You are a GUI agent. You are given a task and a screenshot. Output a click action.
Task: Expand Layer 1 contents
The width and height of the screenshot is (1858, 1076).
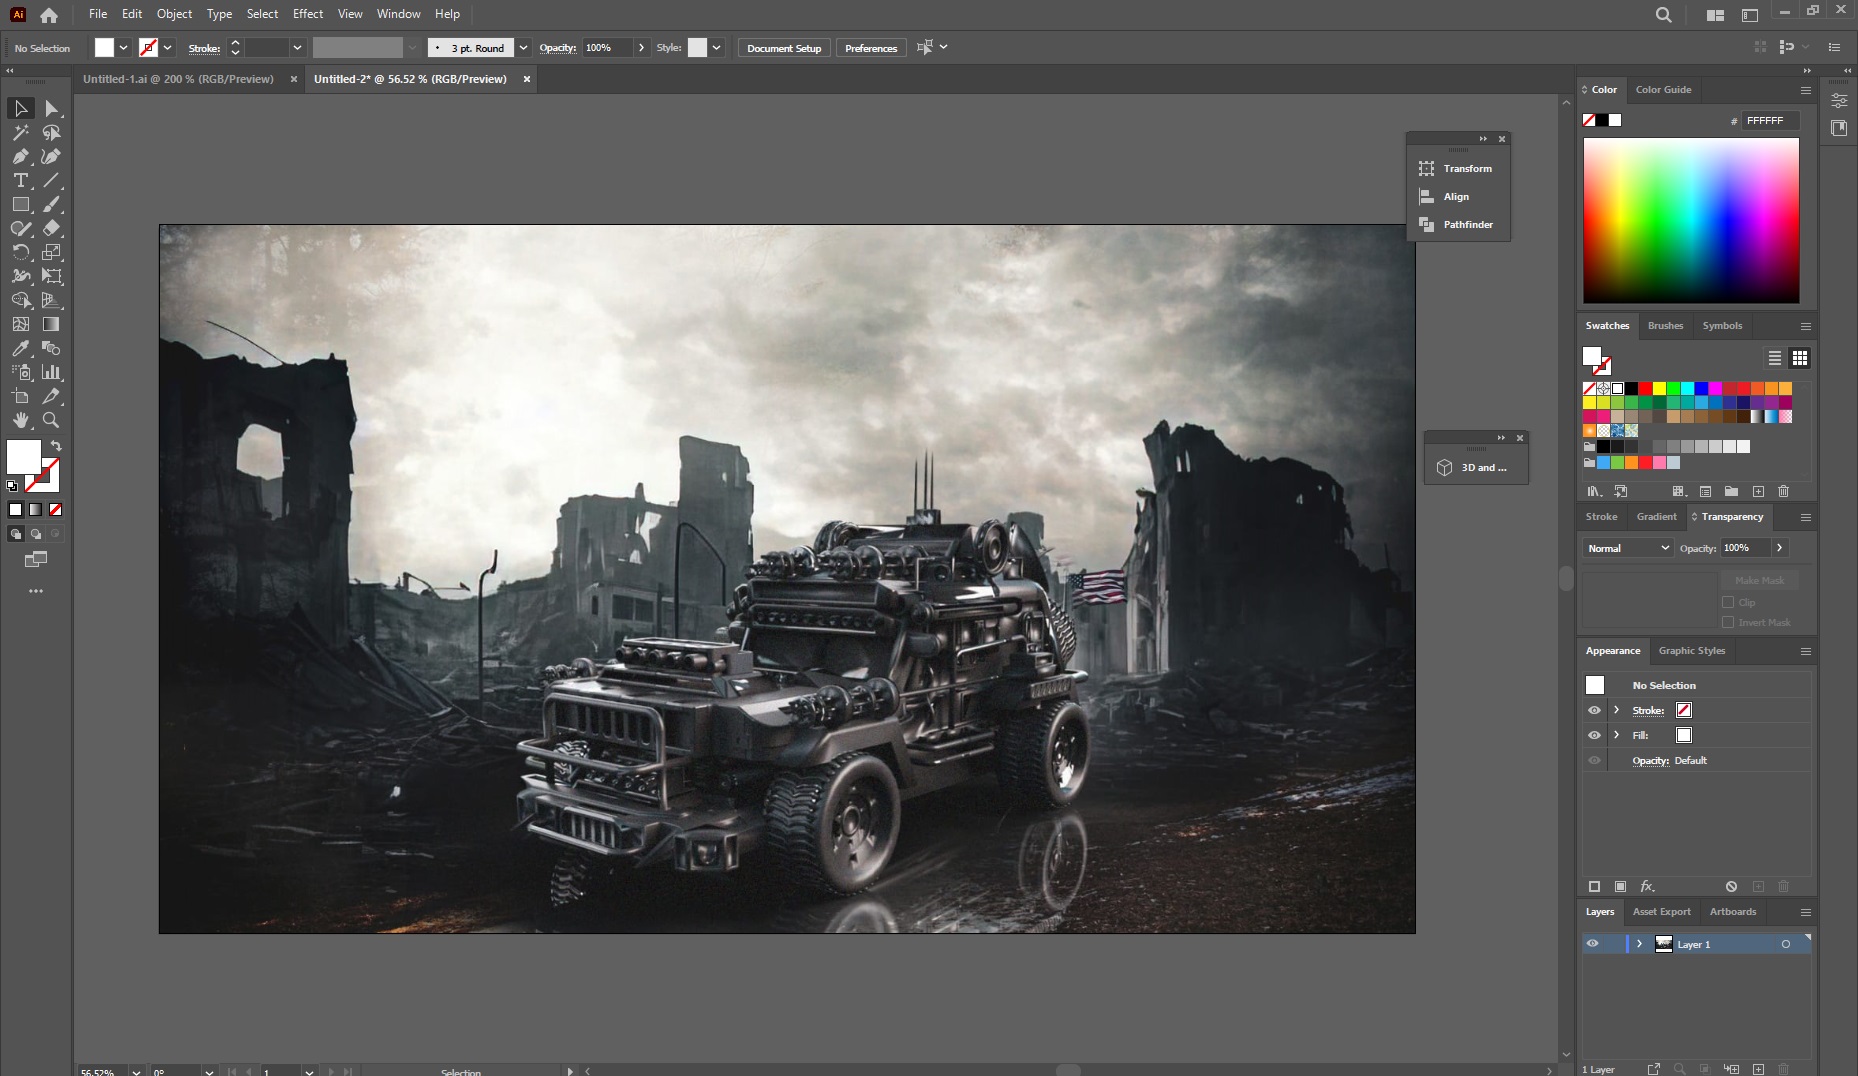(1639, 944)
